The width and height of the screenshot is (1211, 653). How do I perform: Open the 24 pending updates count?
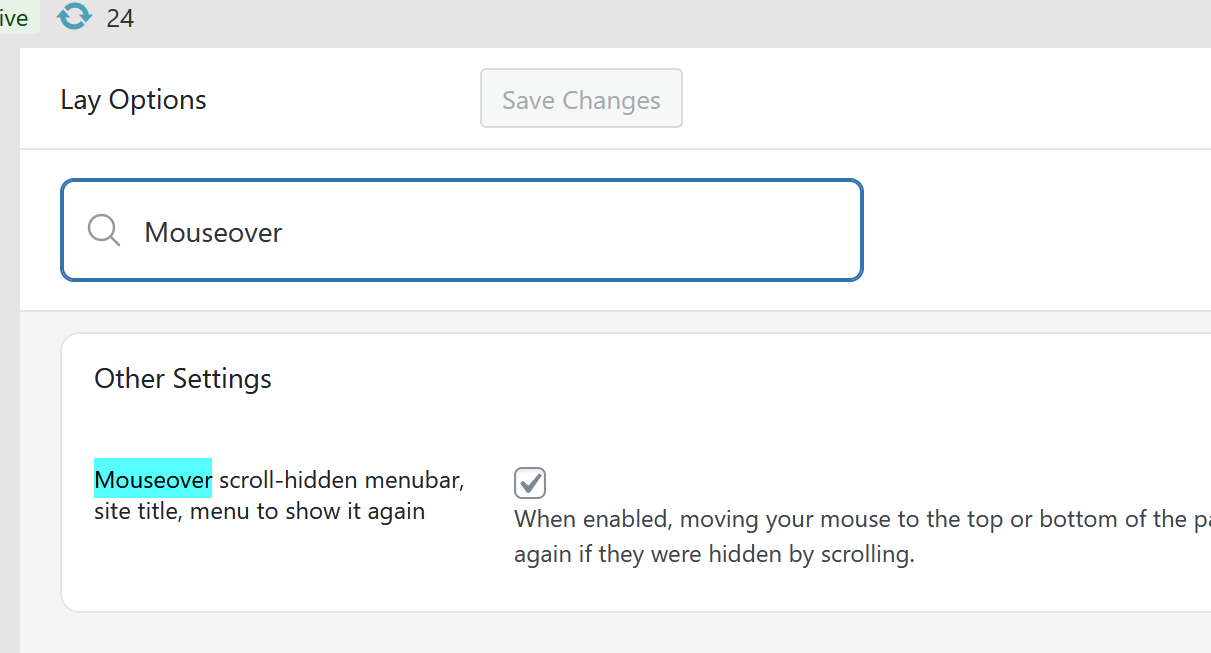(x=120, y=18)
